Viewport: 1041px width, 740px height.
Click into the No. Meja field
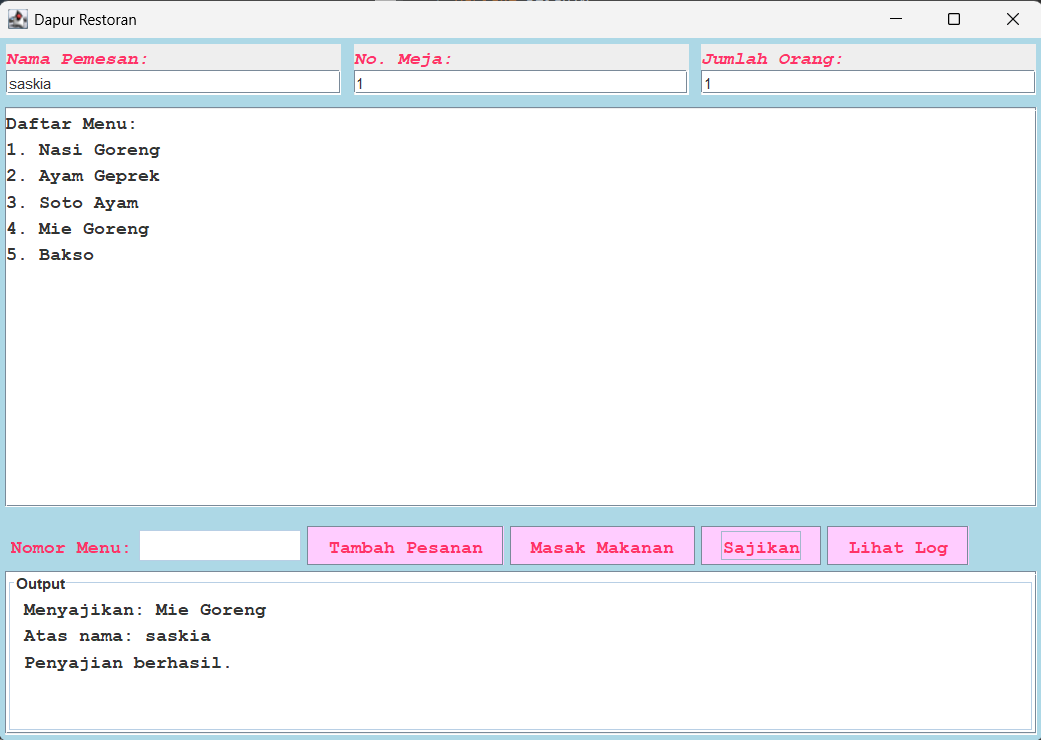(x=520, y=83)
